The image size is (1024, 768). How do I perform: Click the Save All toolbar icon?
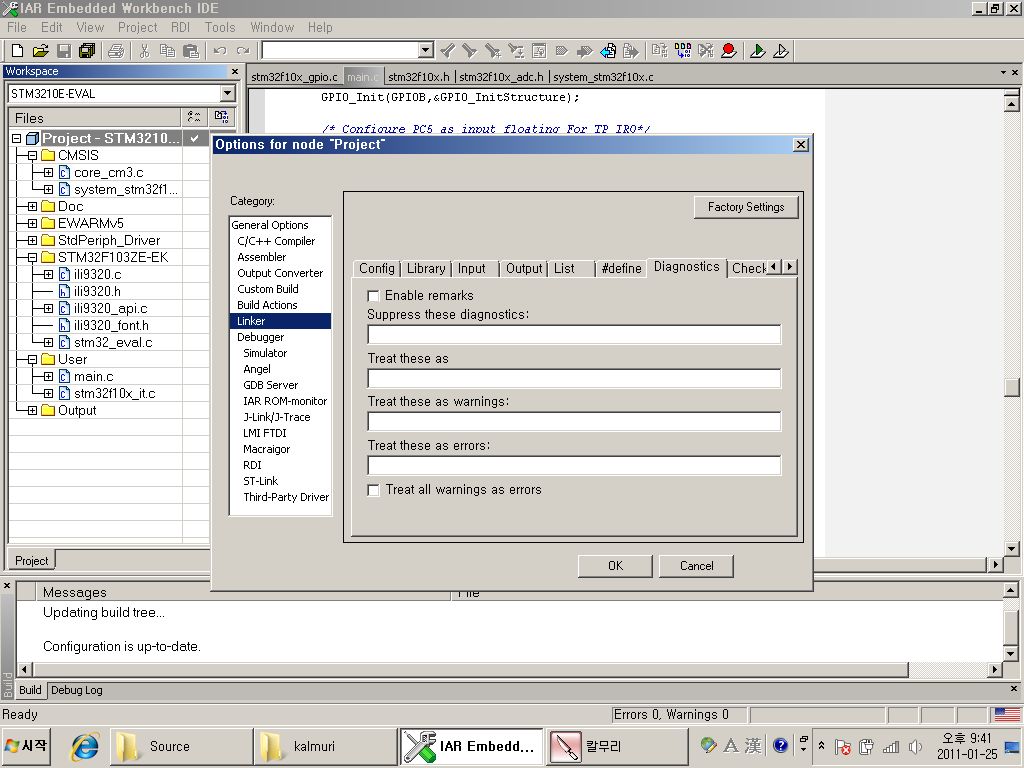pyautogui.click(x=87, y=50)
